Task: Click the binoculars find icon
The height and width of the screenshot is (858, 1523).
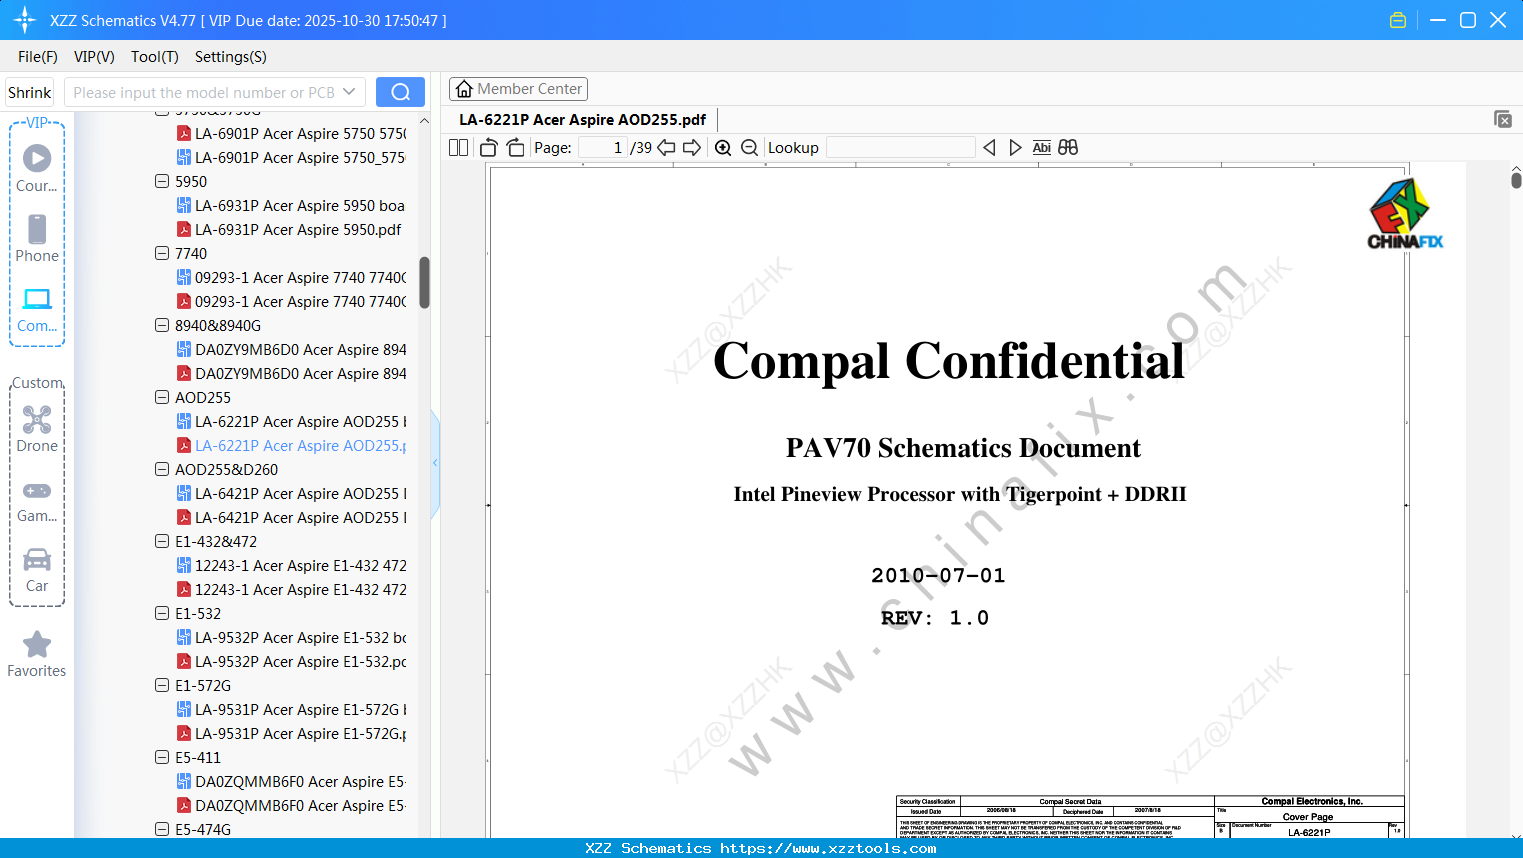Action: tap(1068, 148)
